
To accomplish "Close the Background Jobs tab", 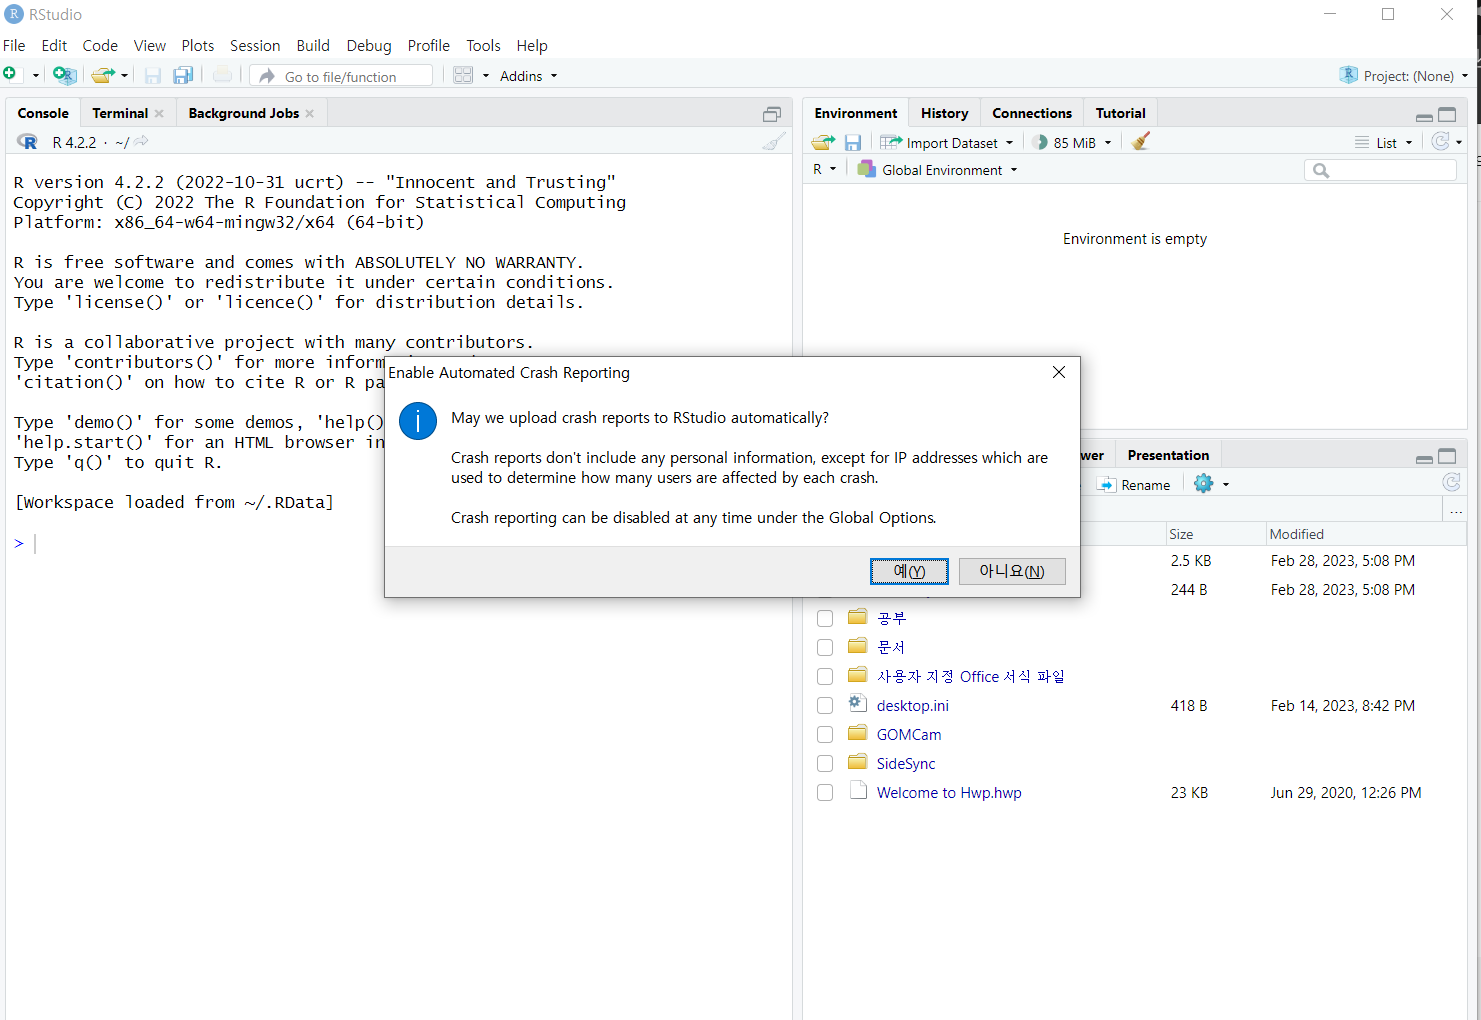I will click(x=310, y=114).
